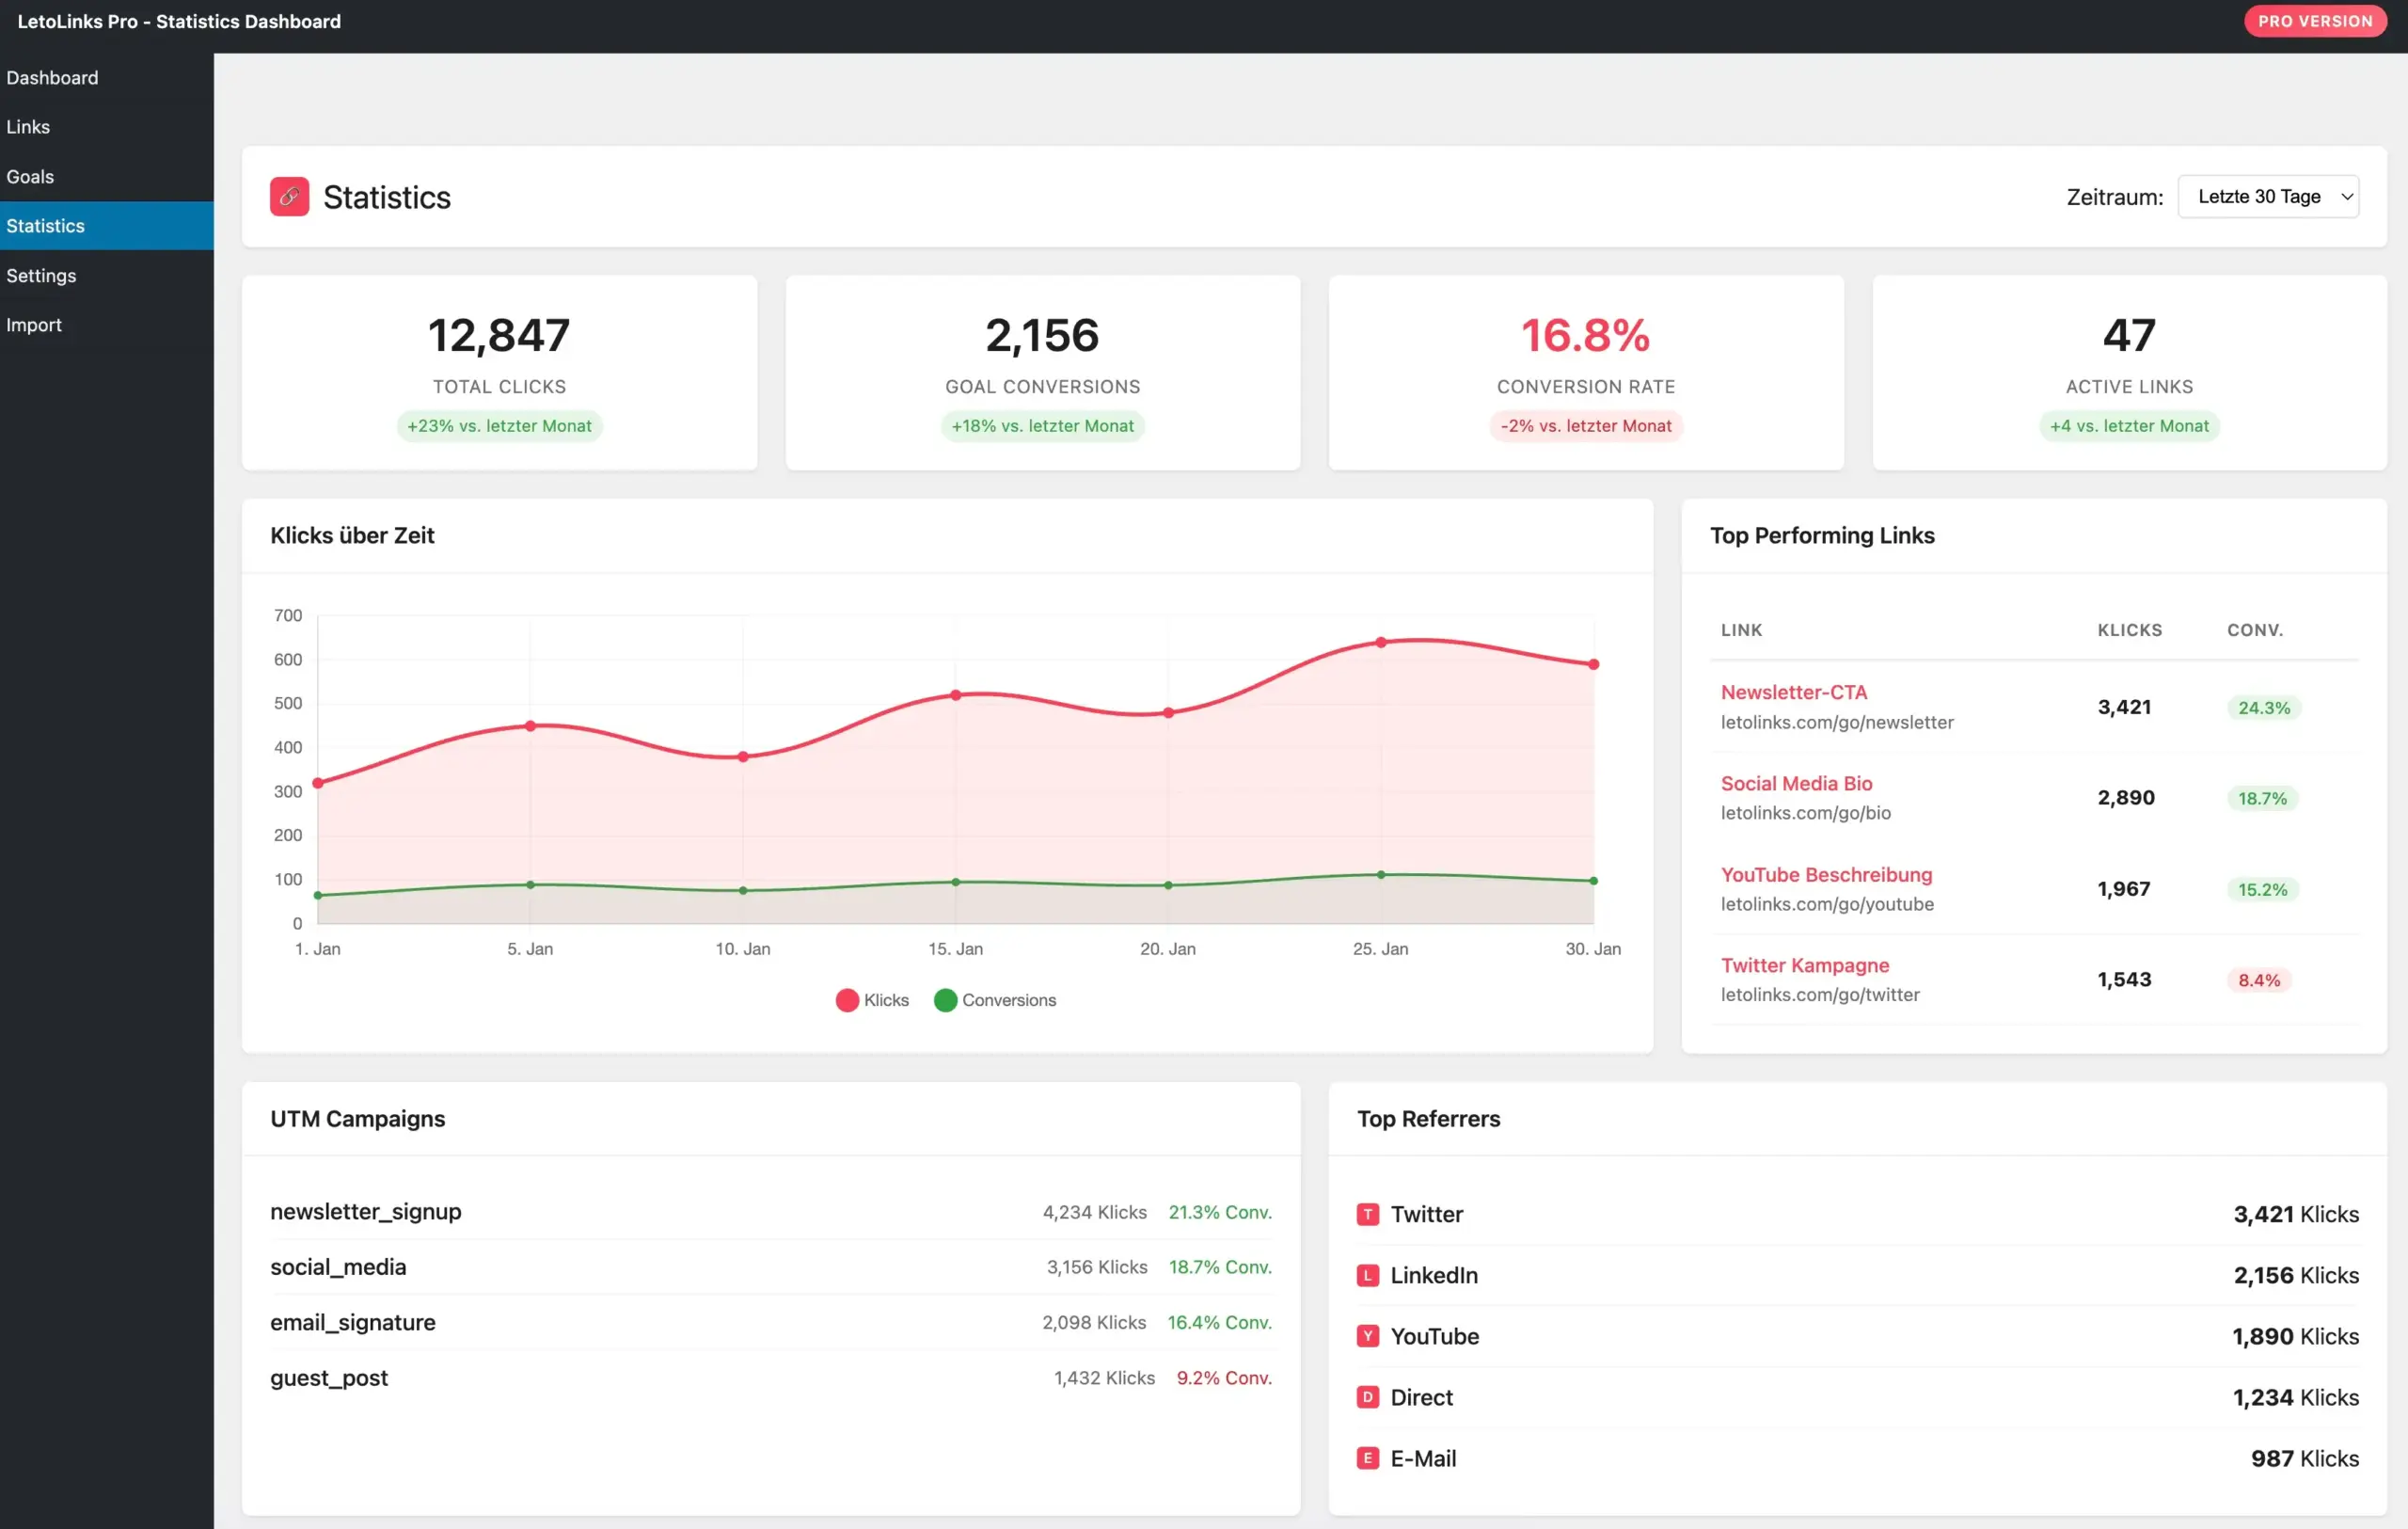Click the green Conversions legend dot
This screenshot has height=1529, width=2408.
click(945, 1000)
